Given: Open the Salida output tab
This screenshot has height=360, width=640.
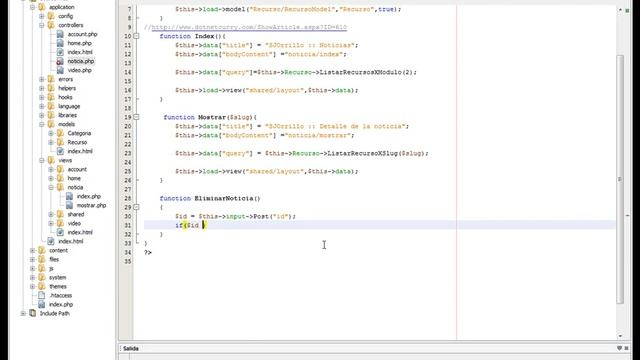Looking at the screenshot, I should pyautogui.click(x=131, y=349).
